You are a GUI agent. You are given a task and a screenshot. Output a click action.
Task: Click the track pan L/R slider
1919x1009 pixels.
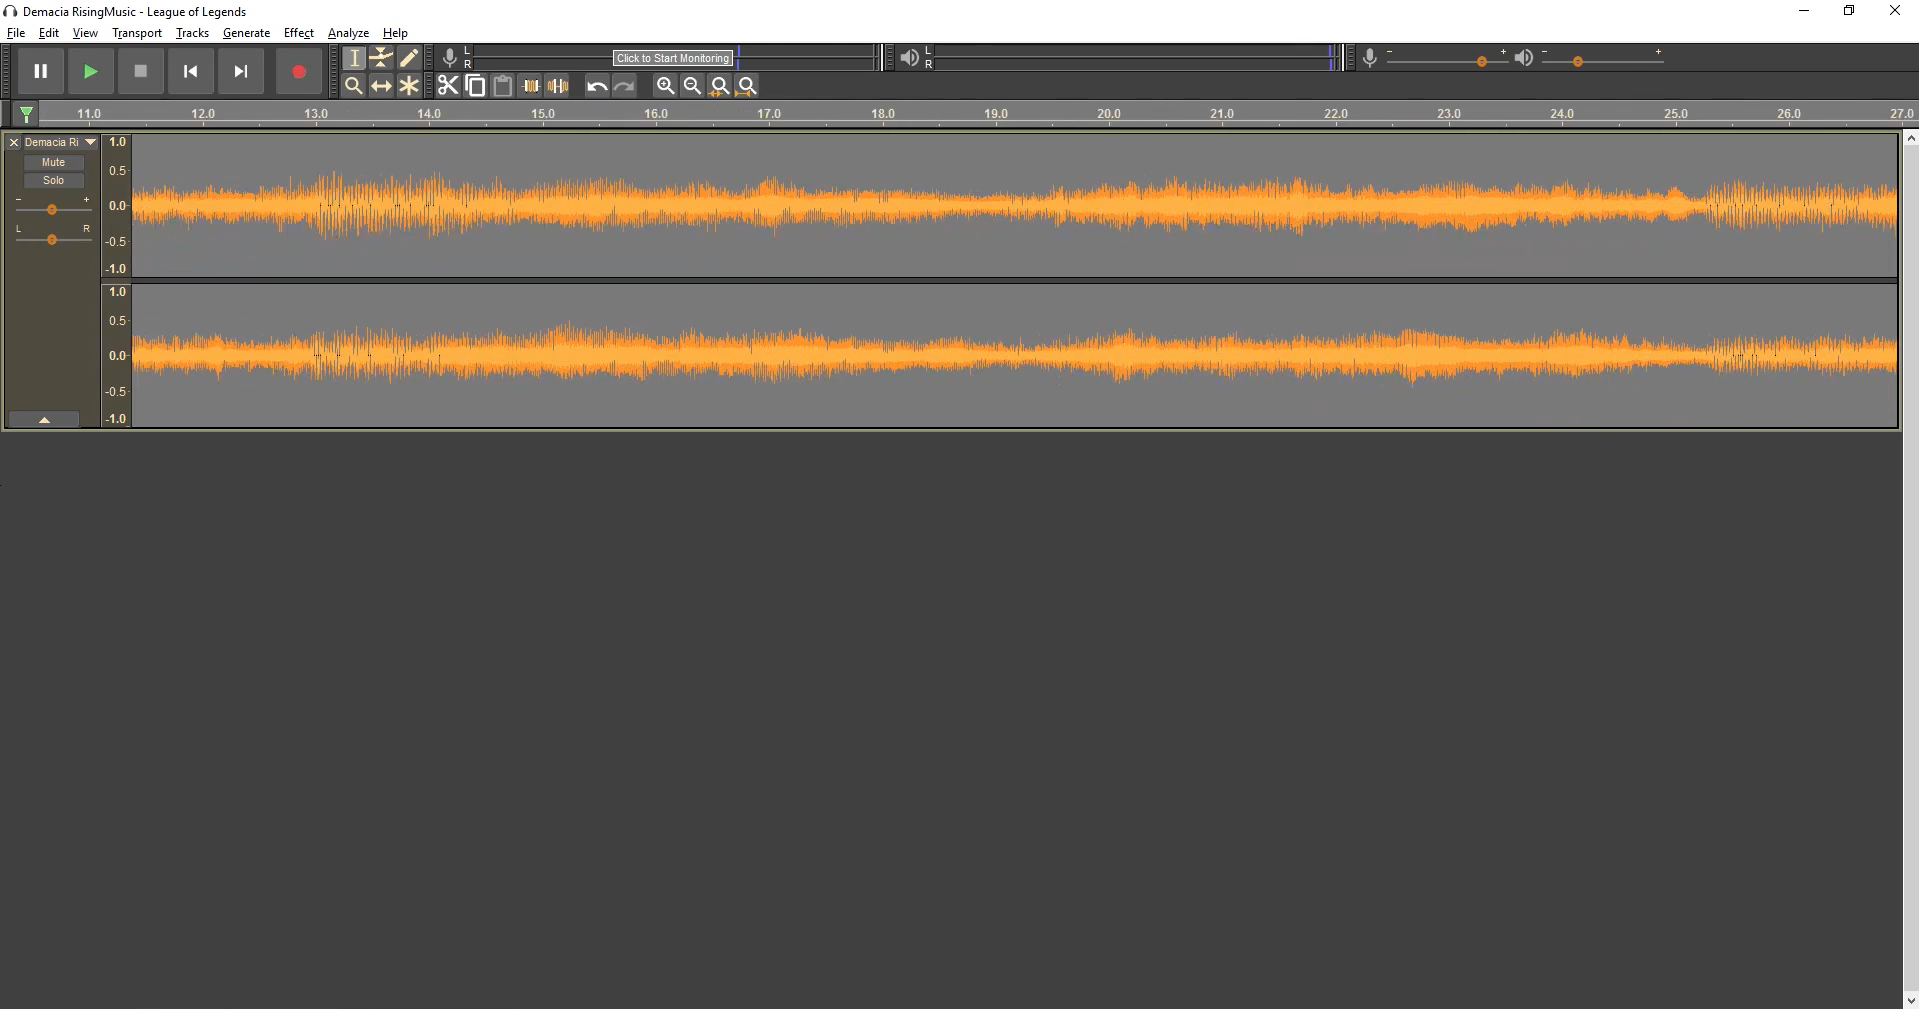[x=52, y=240]
